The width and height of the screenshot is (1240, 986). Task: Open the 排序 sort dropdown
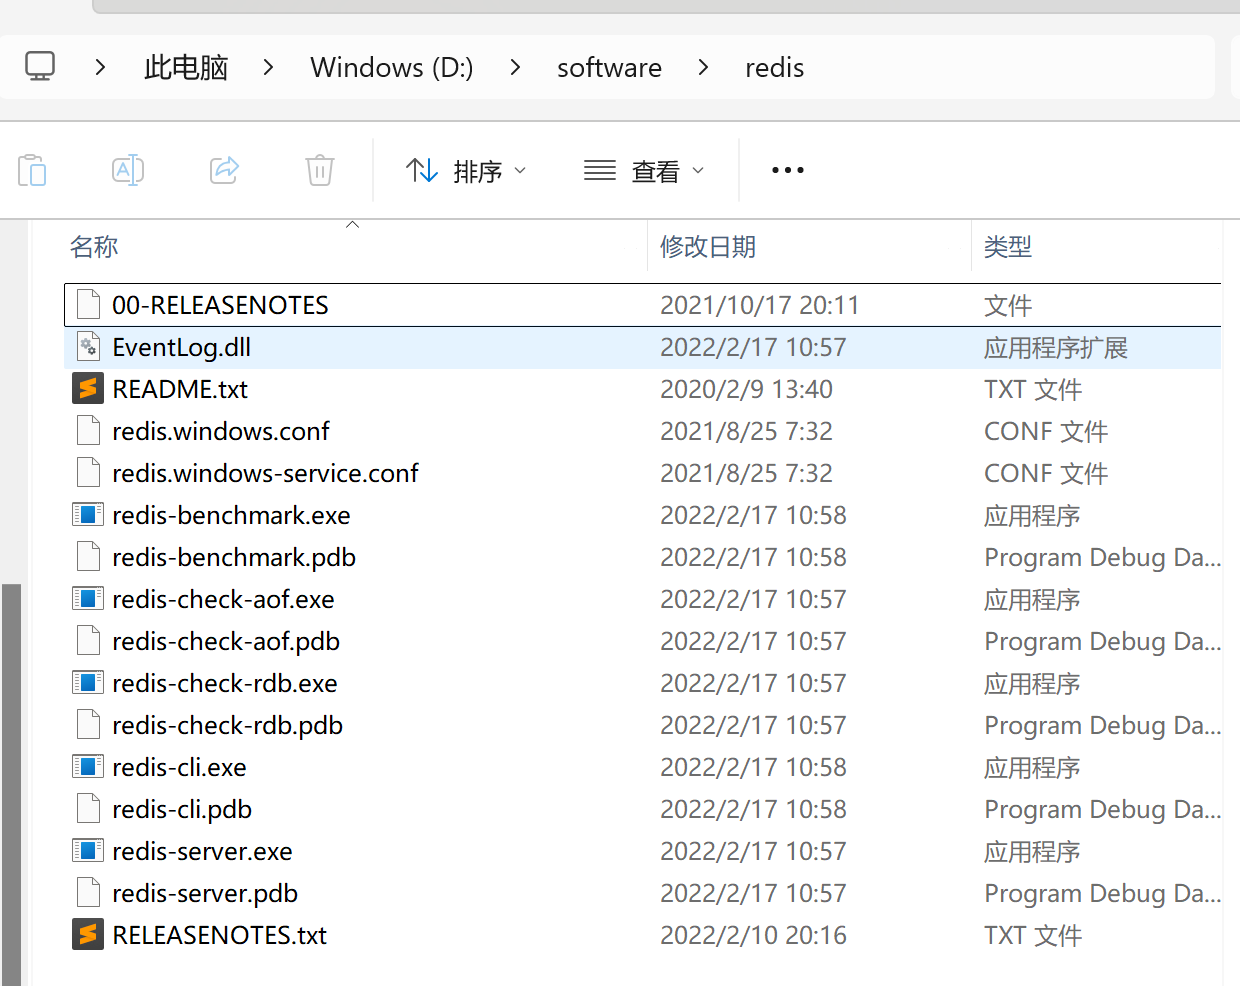466,171
